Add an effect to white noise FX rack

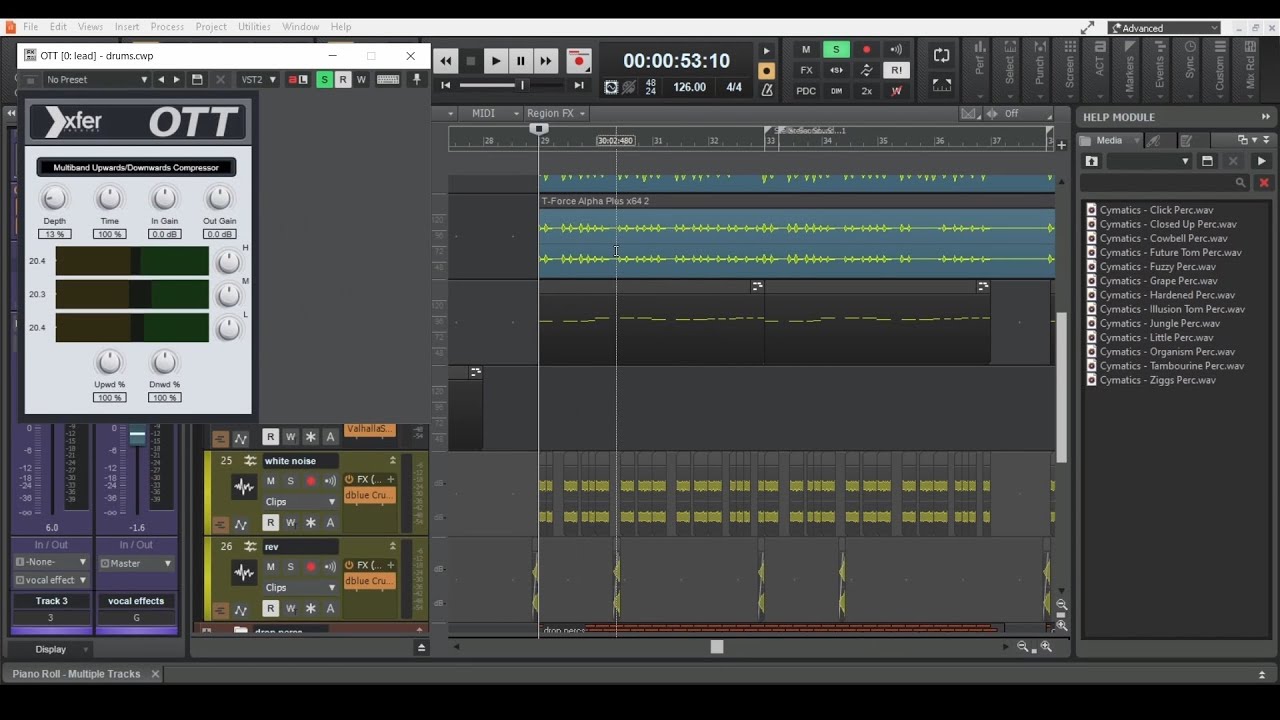(x=391, y=480)
